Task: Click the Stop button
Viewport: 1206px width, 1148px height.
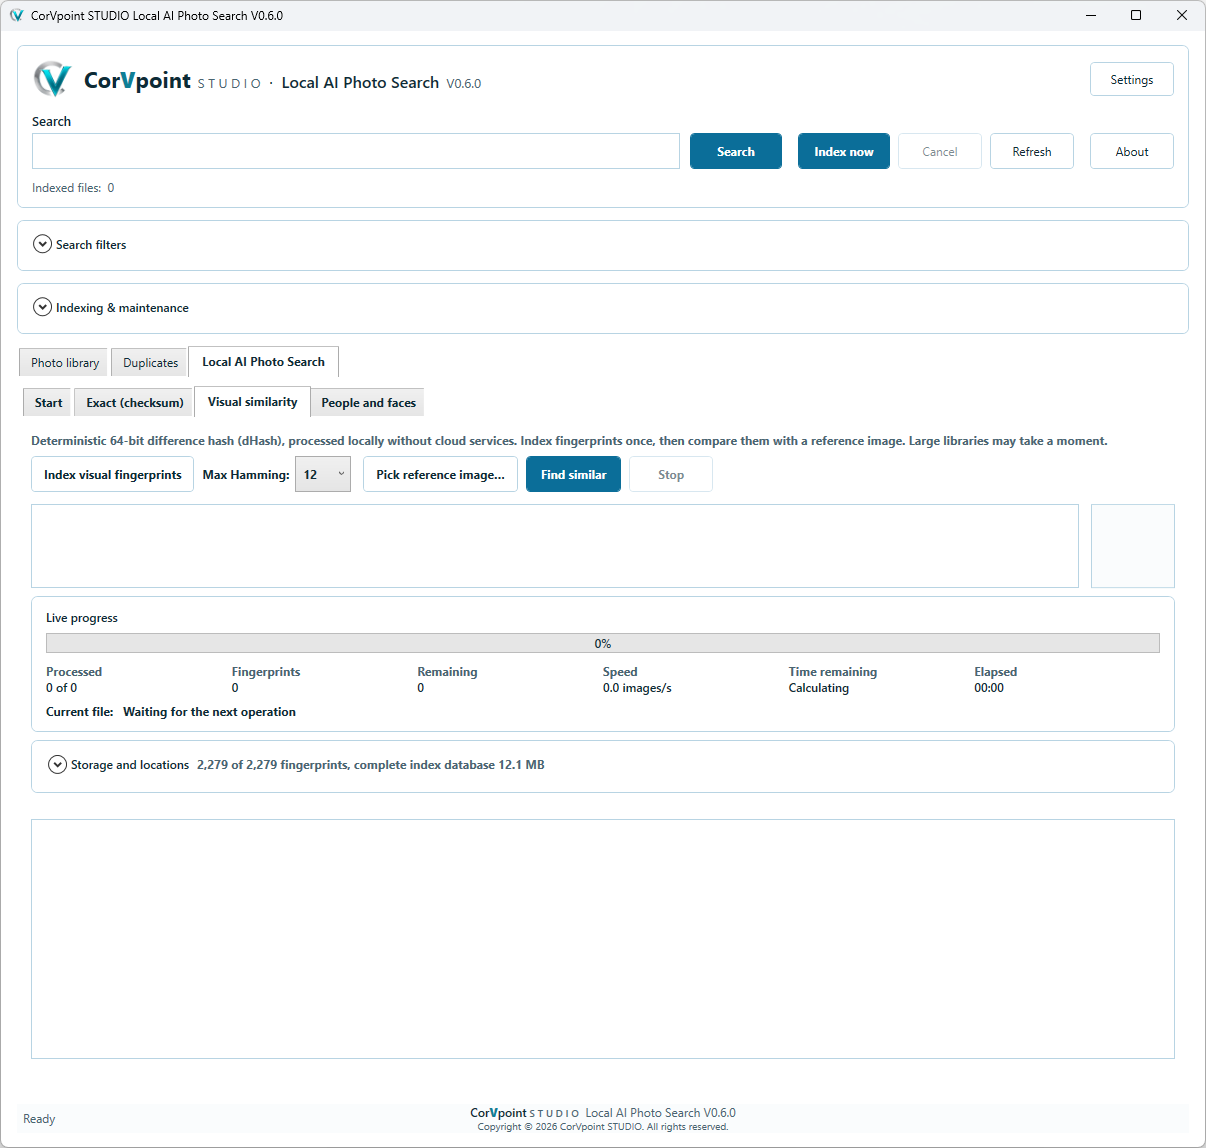Action: point(671,474)
